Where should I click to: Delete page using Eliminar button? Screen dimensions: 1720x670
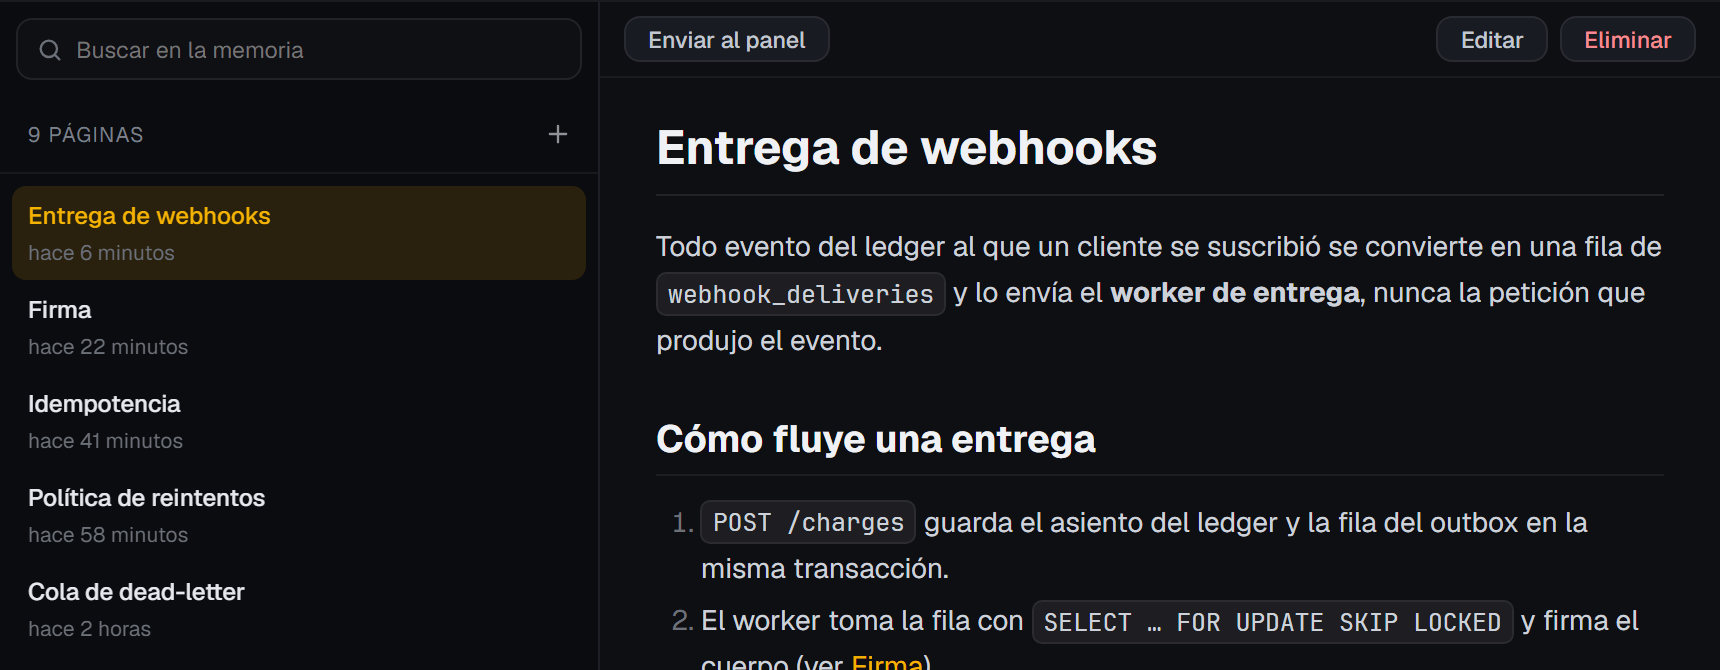[x=1628, y=40]
